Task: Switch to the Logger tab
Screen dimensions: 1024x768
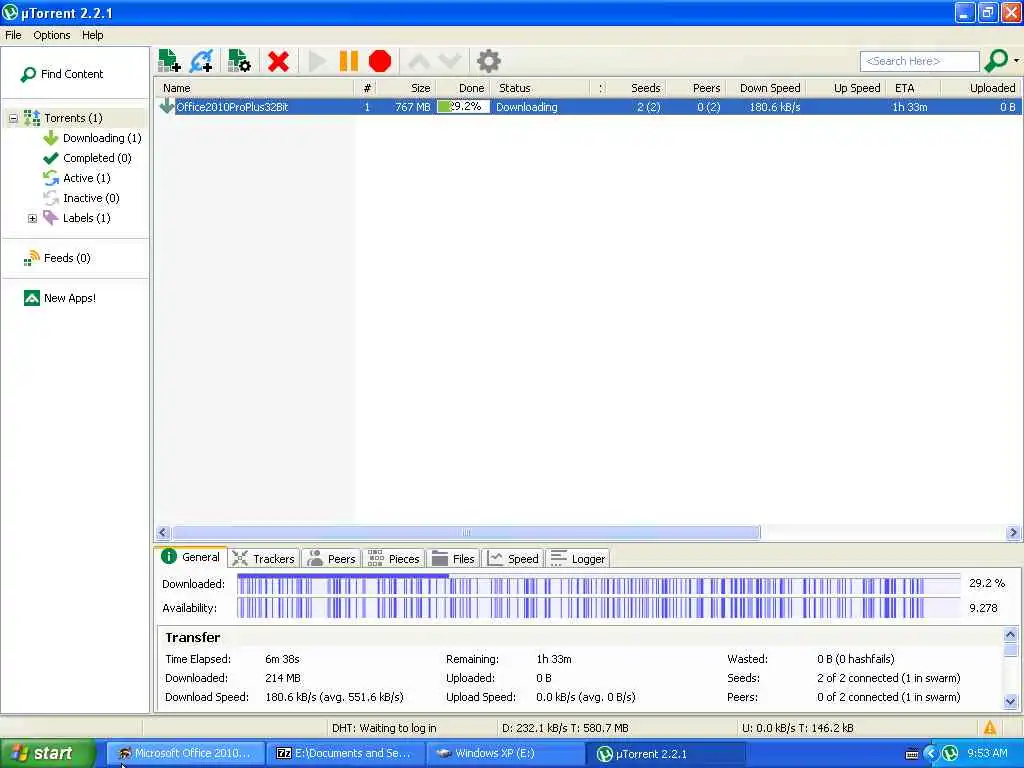Action: [x=579, y=559]
